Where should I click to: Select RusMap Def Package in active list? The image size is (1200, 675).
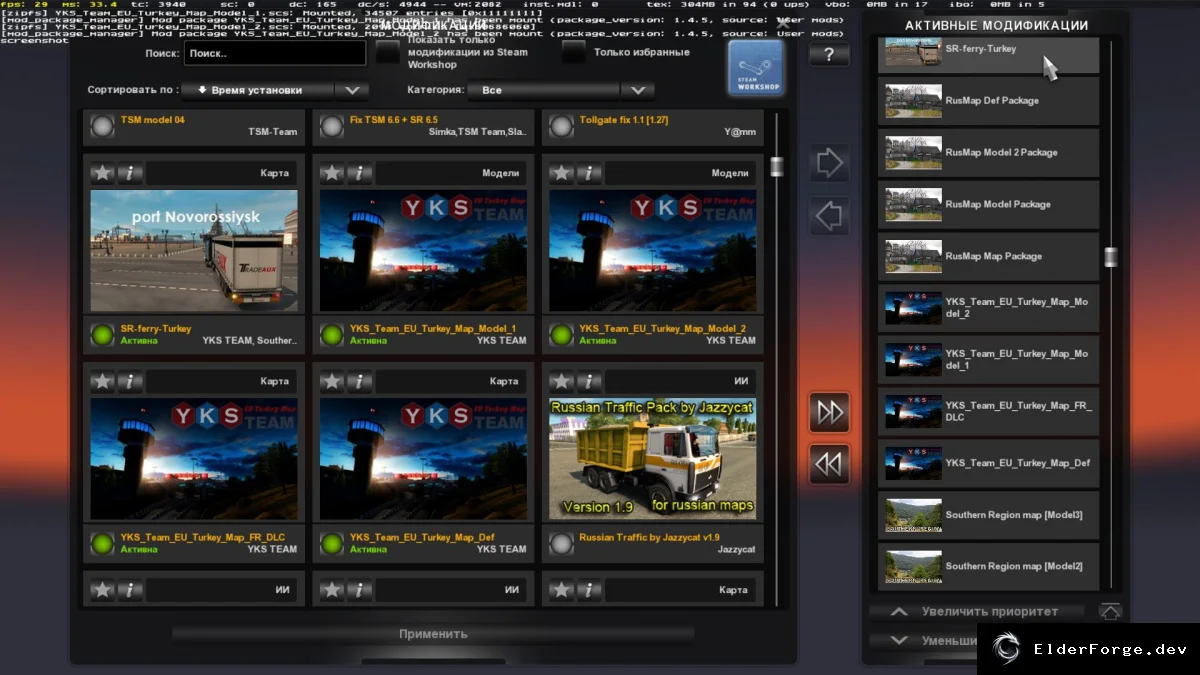(988, 101)
